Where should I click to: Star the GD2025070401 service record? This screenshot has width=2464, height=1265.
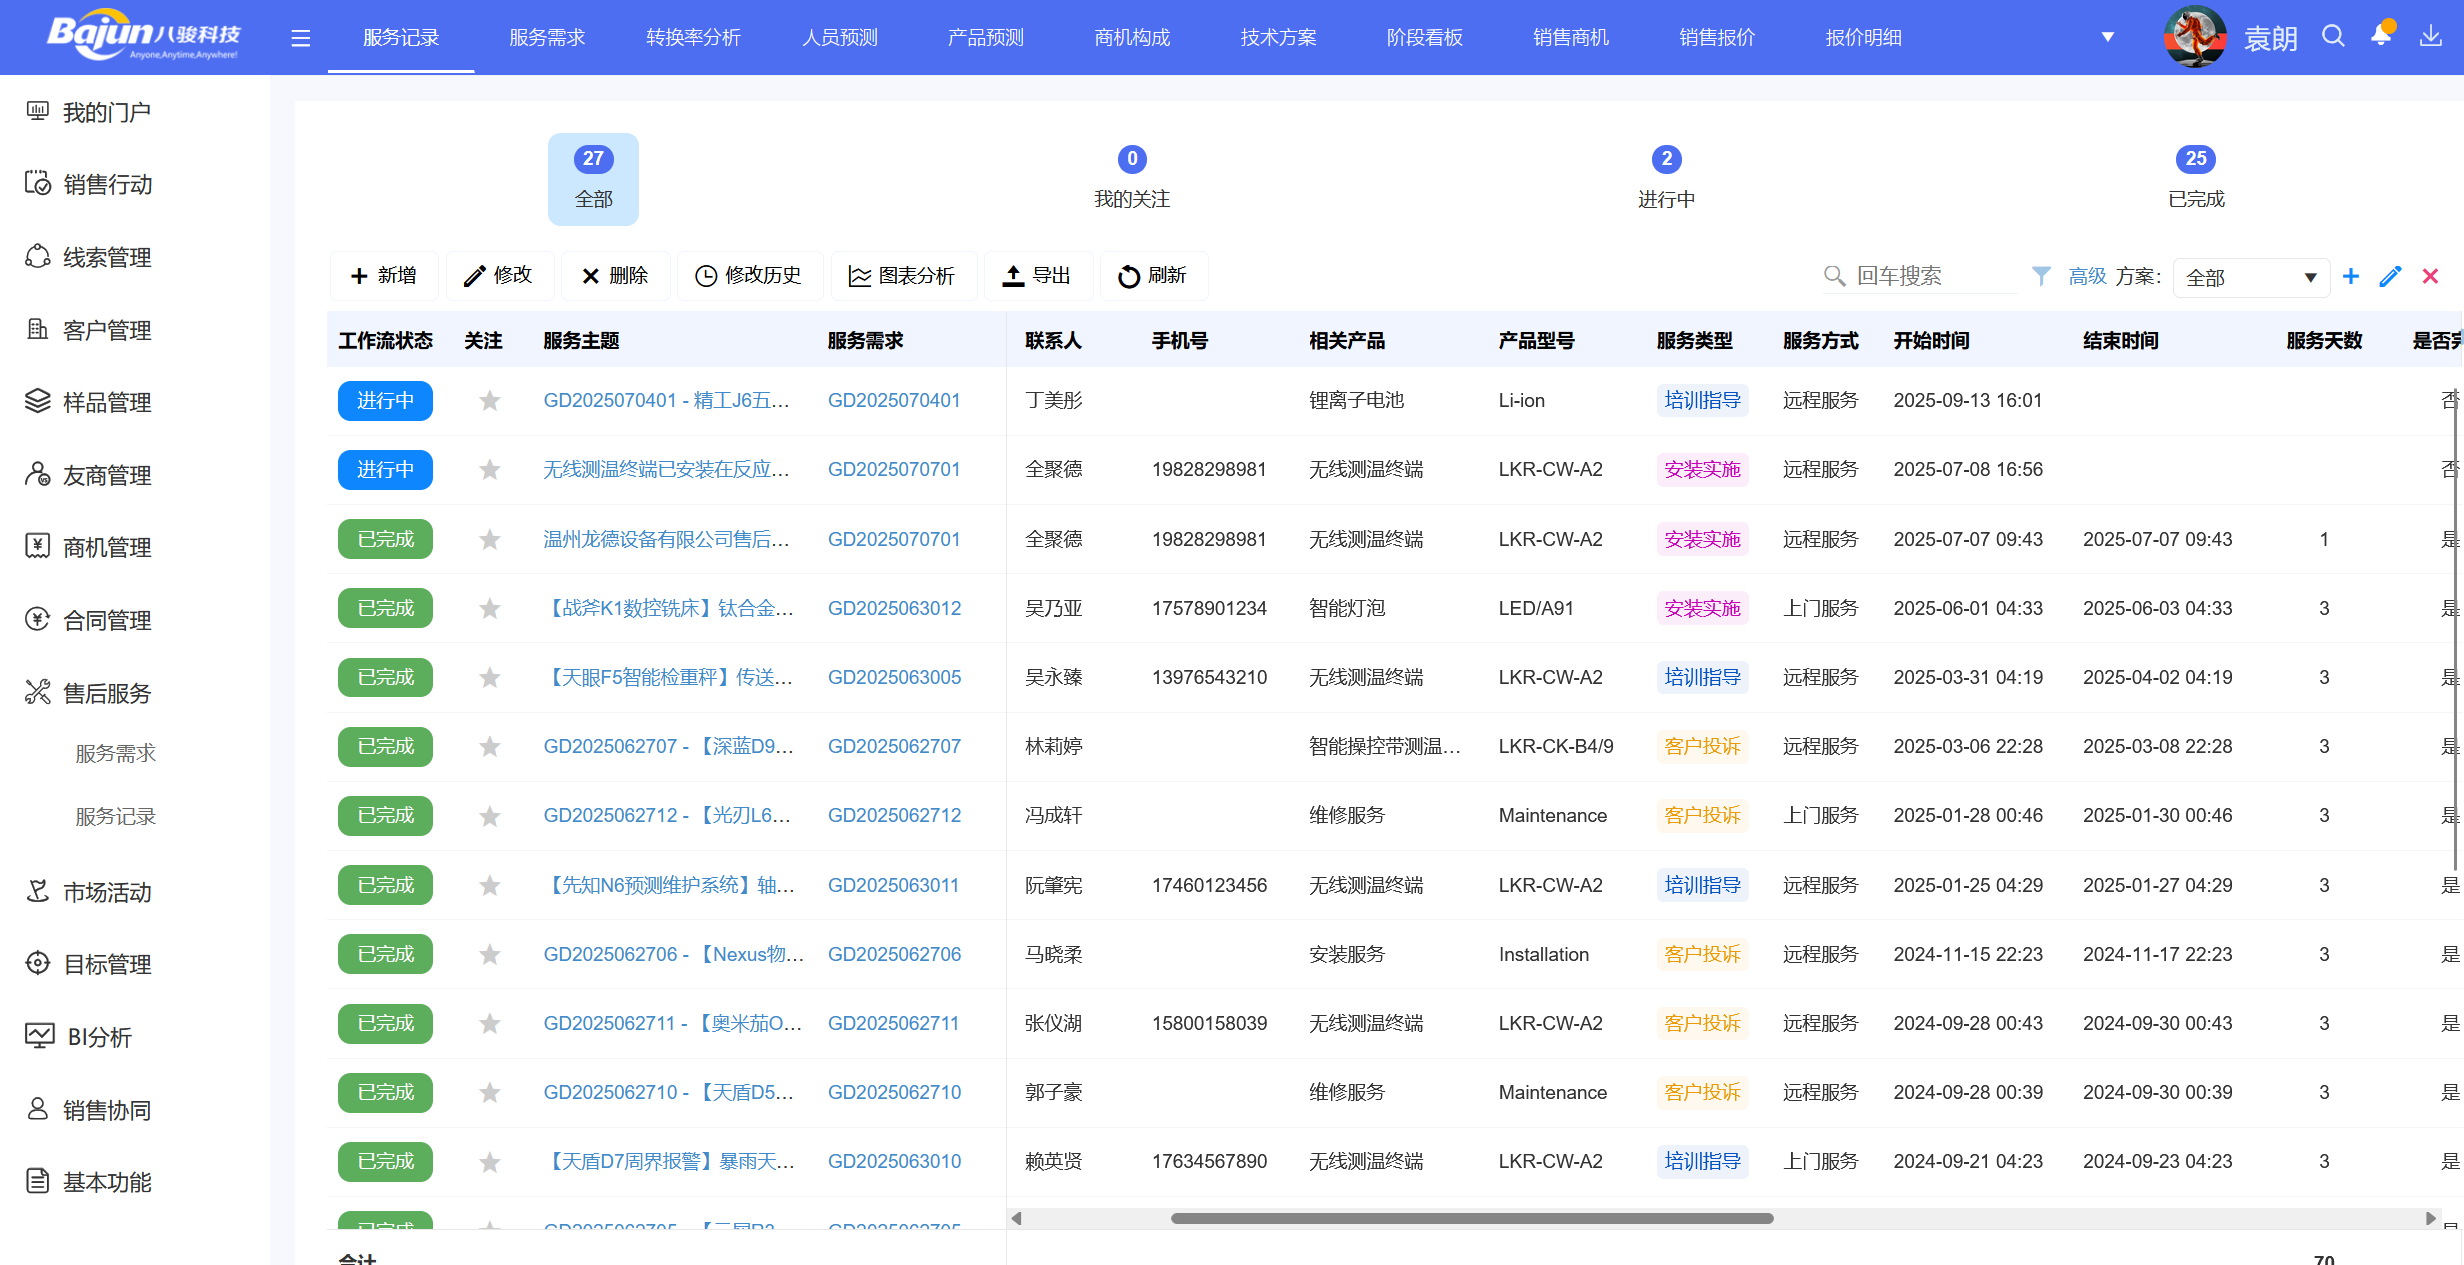pyautogui.click(x=489, y=400)
